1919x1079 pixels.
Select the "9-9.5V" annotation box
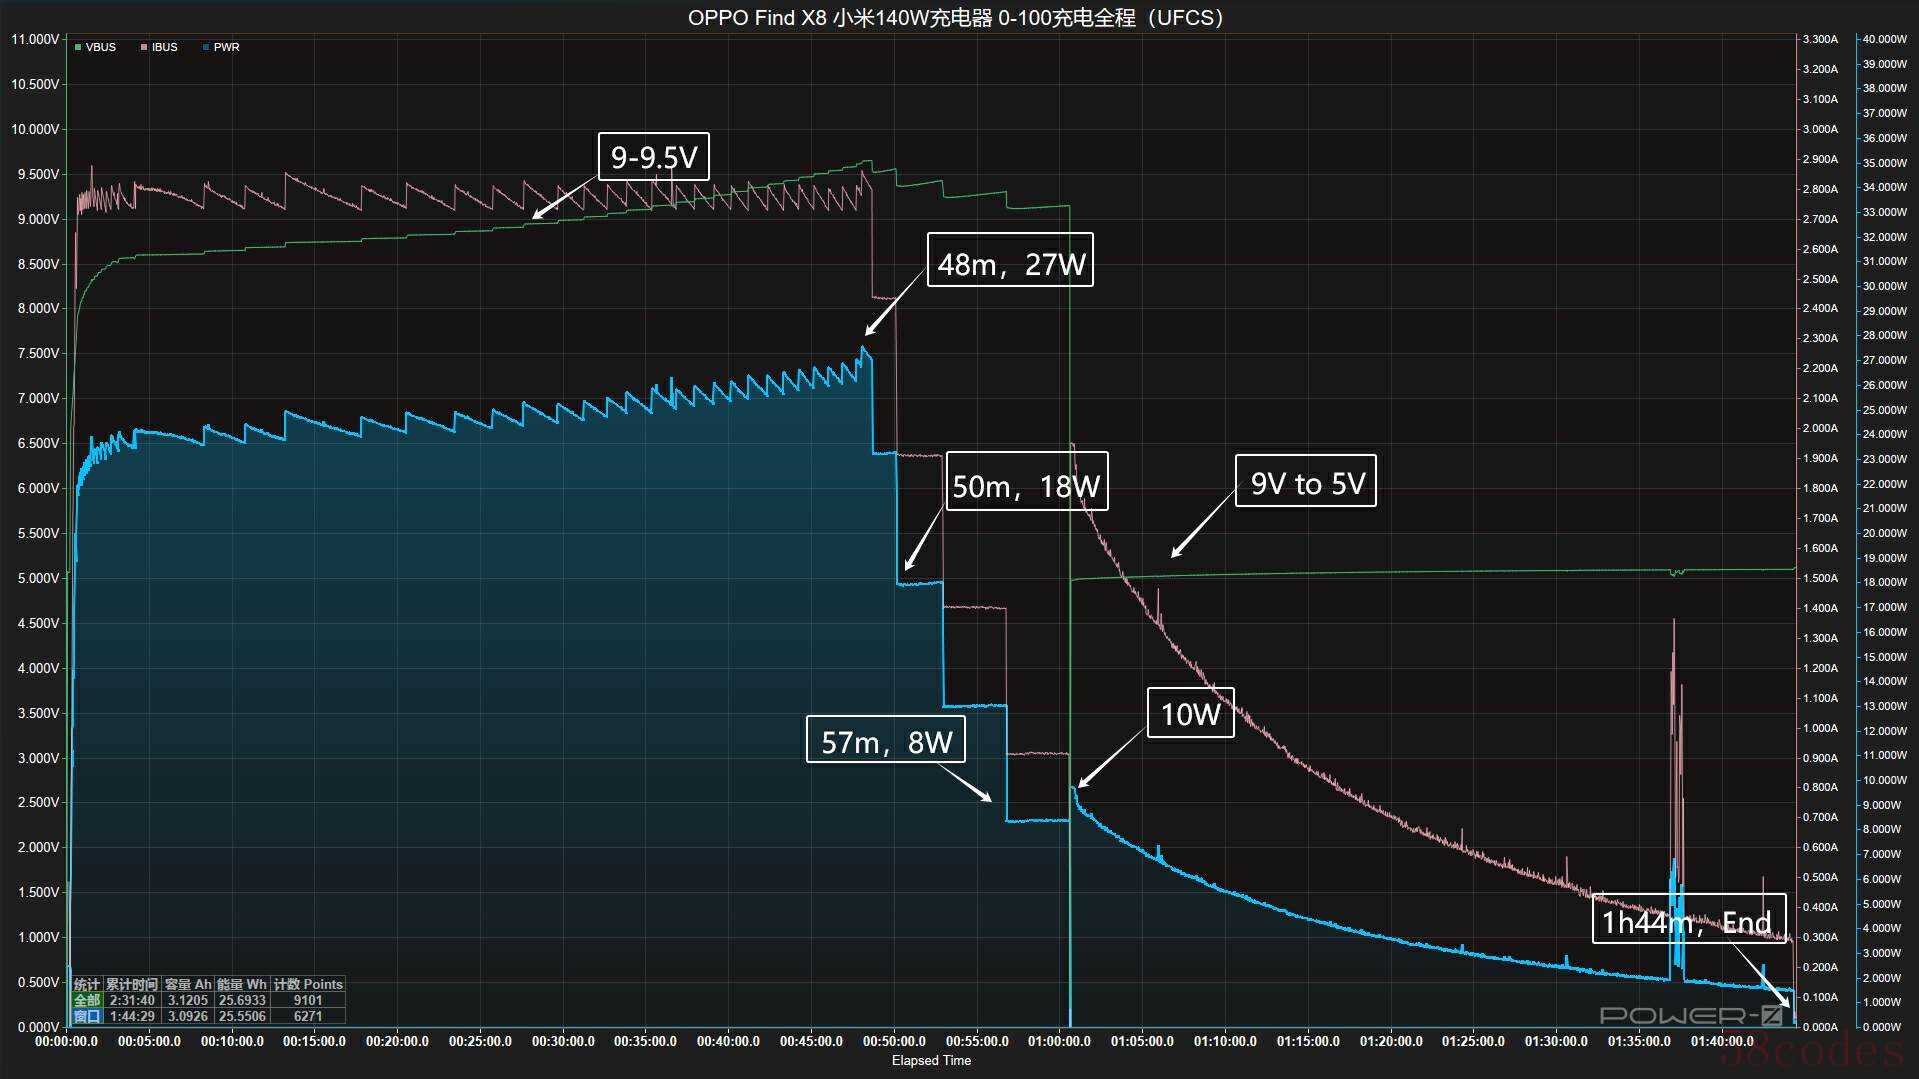(x=653, y=157)
